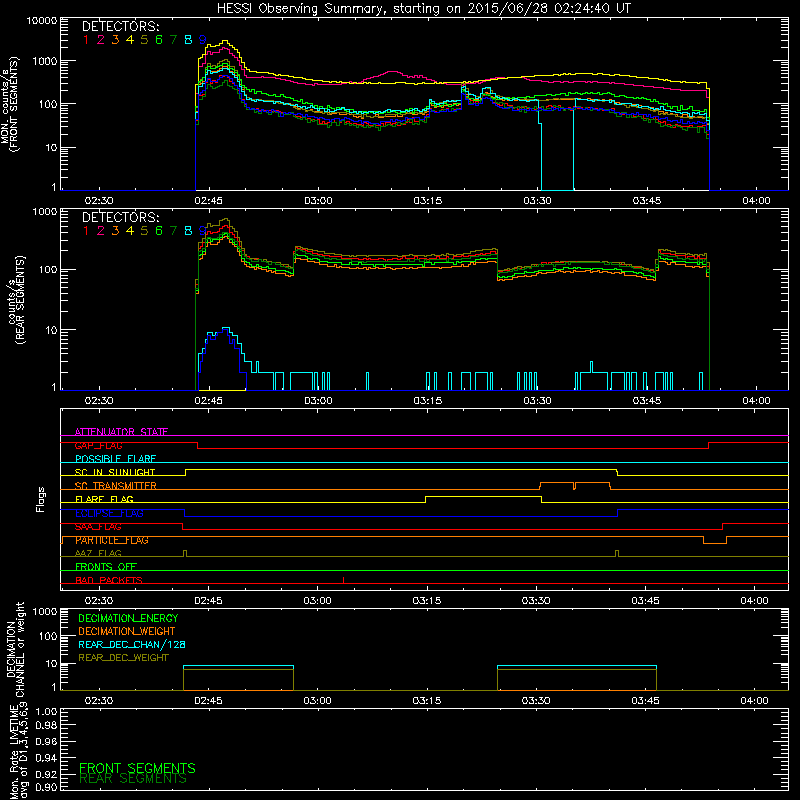Click the FLARE_FLAG label
This screenshot has height=800, width=800.
click(x=104, y=499)
